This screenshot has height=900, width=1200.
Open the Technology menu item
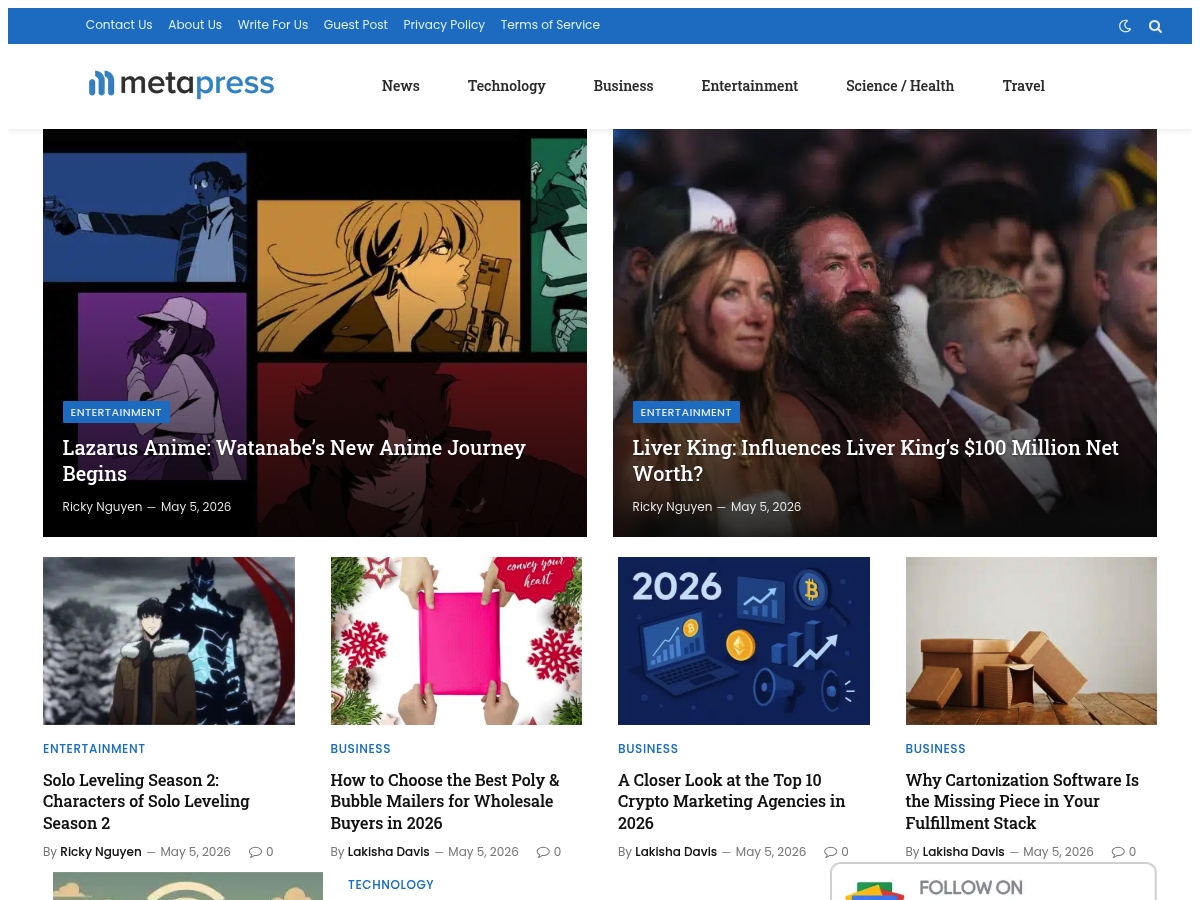(x=506, y=86)
